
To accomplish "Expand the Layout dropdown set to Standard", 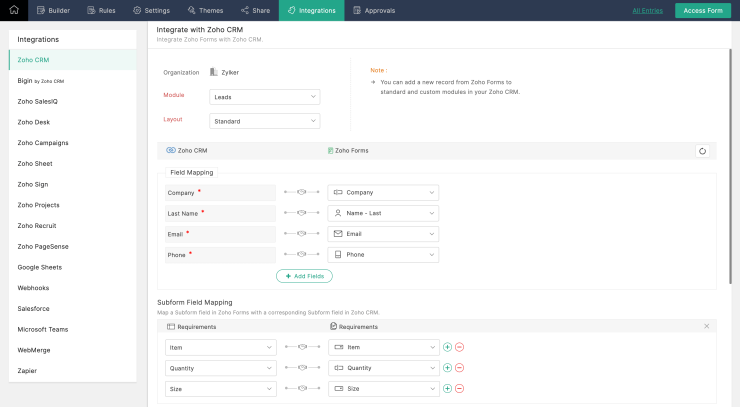I will (x=264, y=121).
